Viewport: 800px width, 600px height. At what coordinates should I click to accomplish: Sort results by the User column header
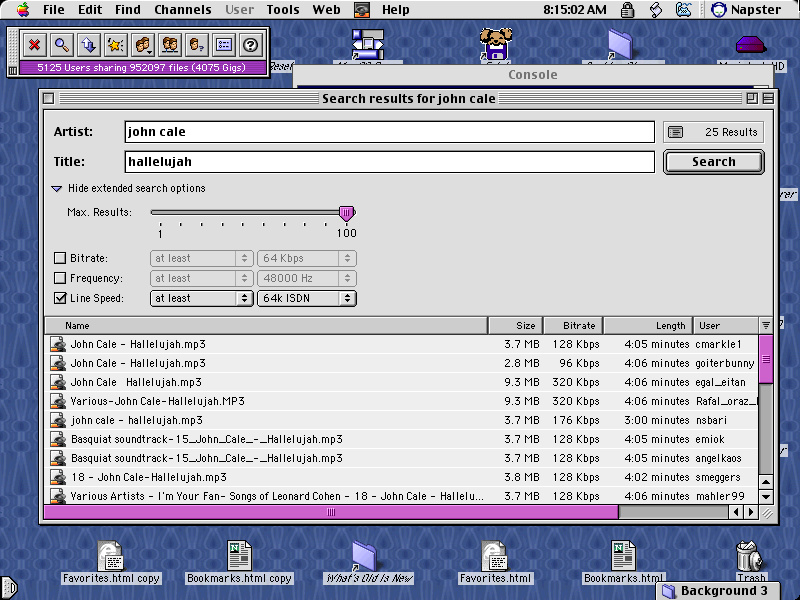coord(726,326)
